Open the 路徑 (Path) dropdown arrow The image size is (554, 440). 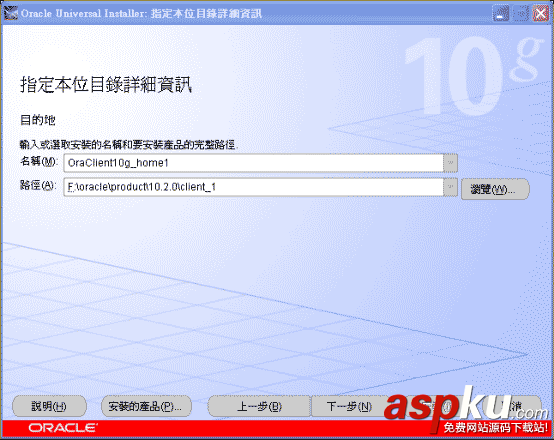450,187
